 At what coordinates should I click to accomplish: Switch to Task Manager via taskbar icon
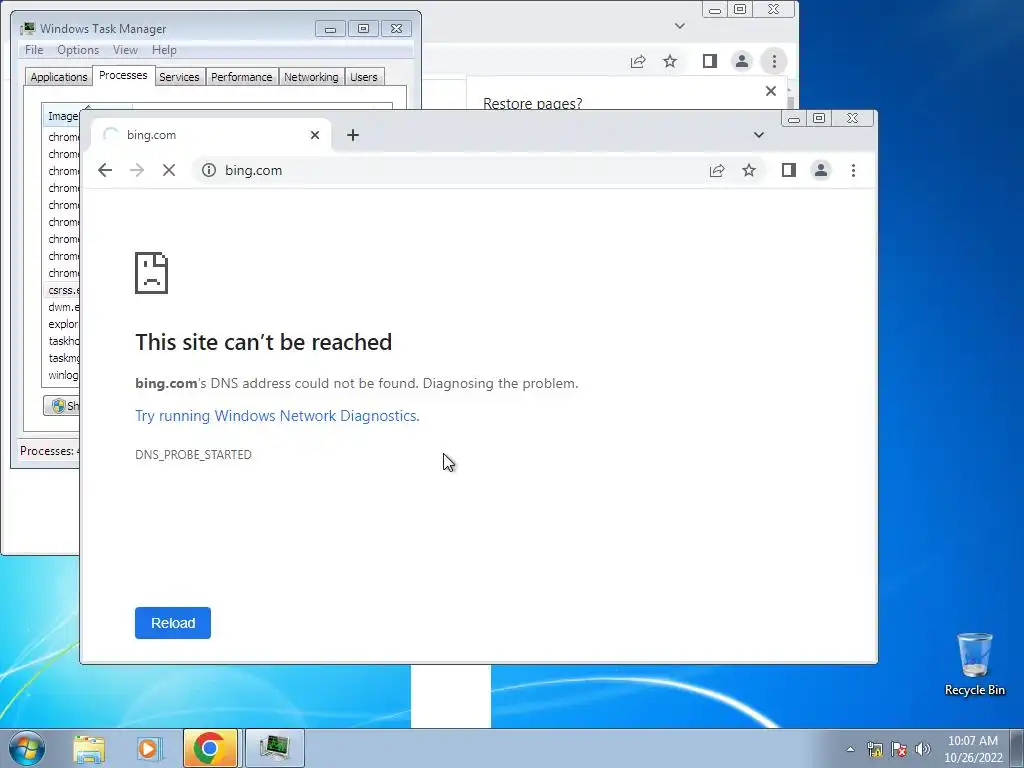275,748
